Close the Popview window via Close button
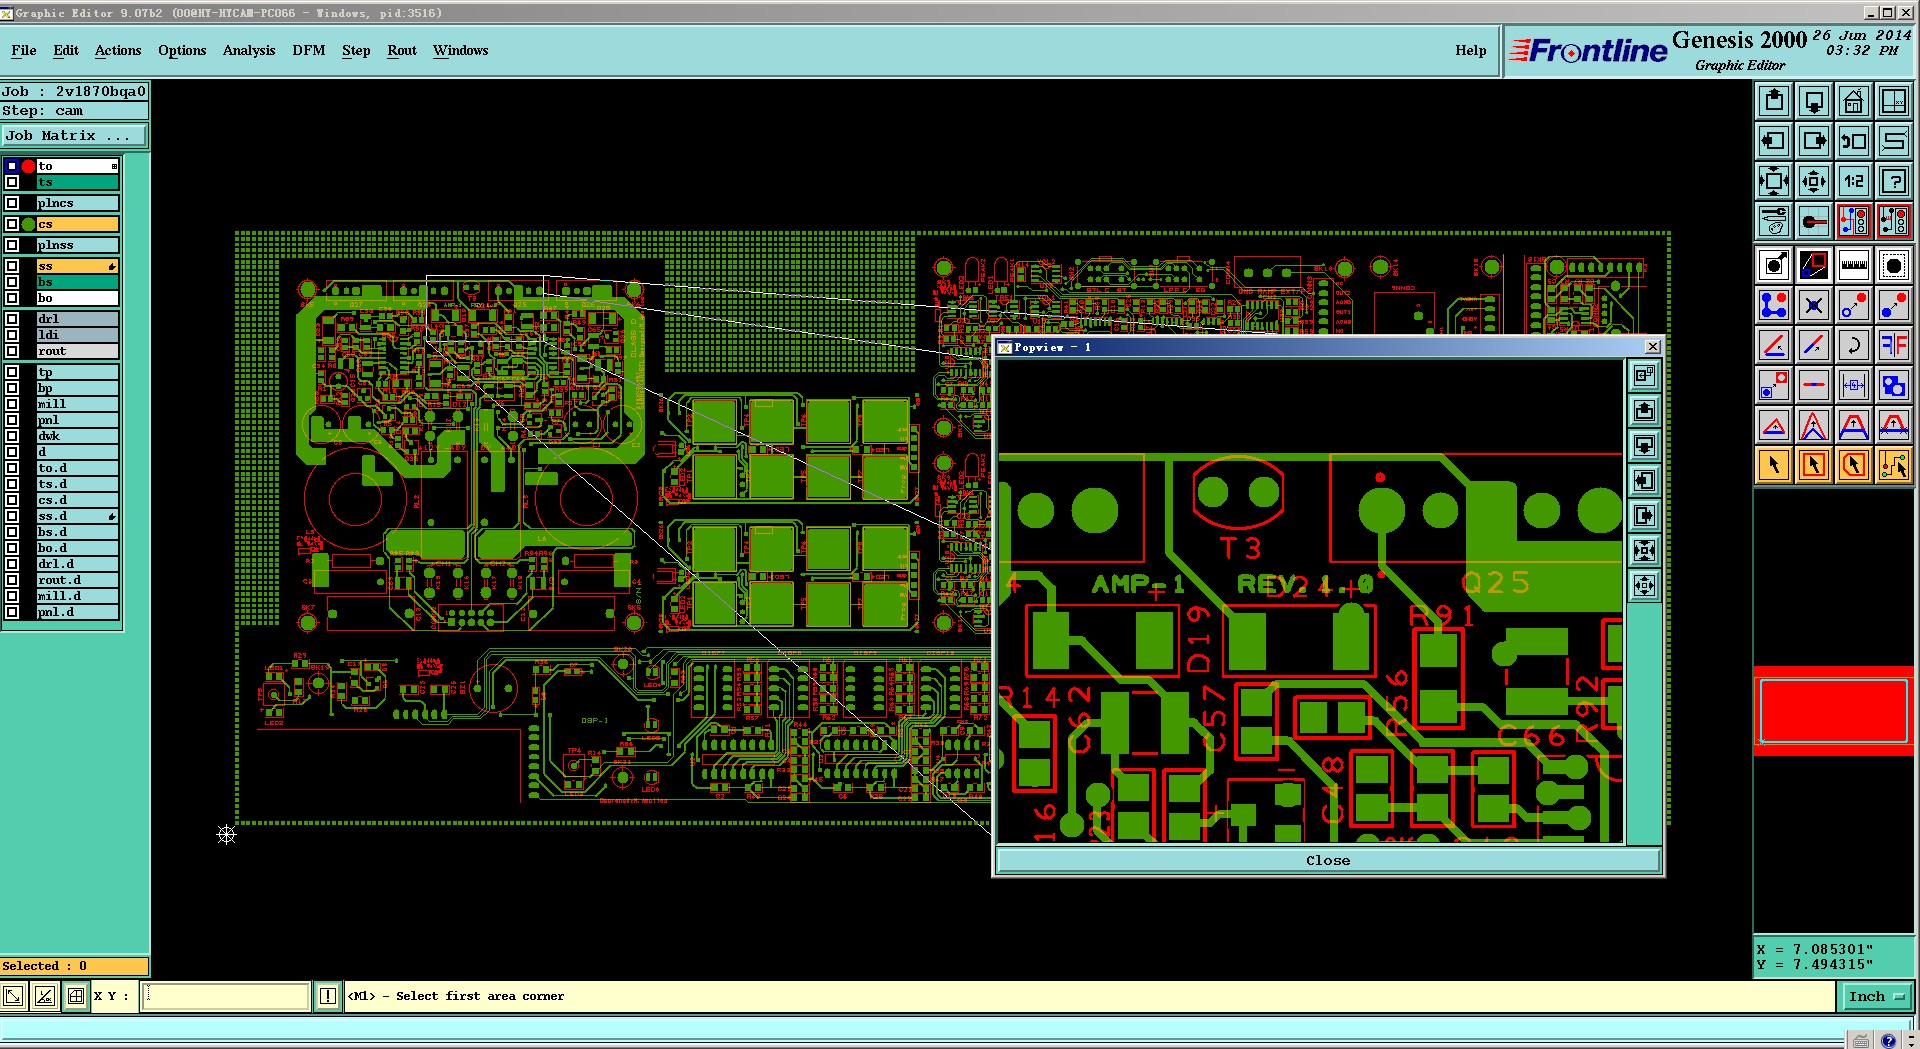Image resolution: width=1920 pixels, height=1049 pixels. tap(1328, 860)
